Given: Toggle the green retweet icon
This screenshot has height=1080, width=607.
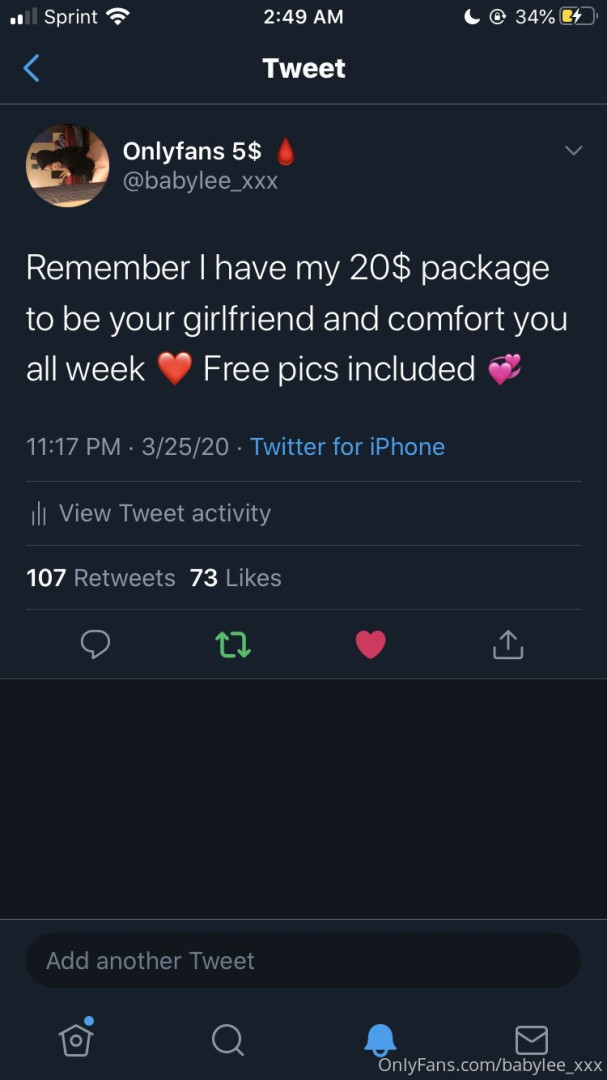Looking at the screenshot, I should click(x=233, y=645).
